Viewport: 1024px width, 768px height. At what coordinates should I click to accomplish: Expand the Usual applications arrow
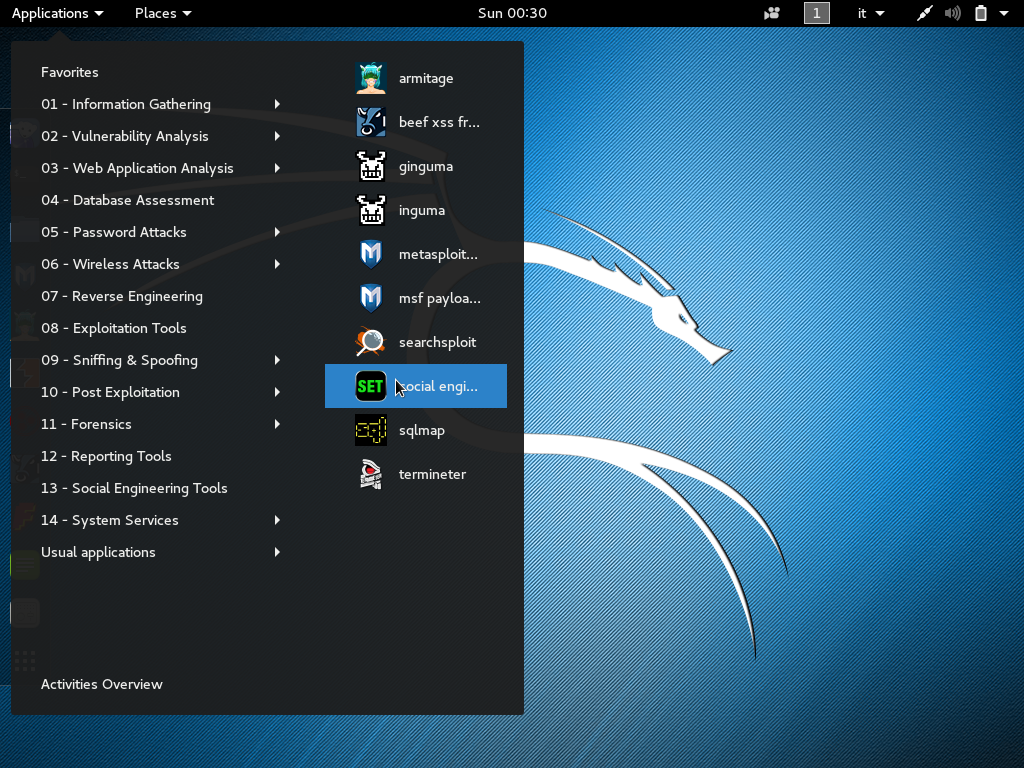278,552
